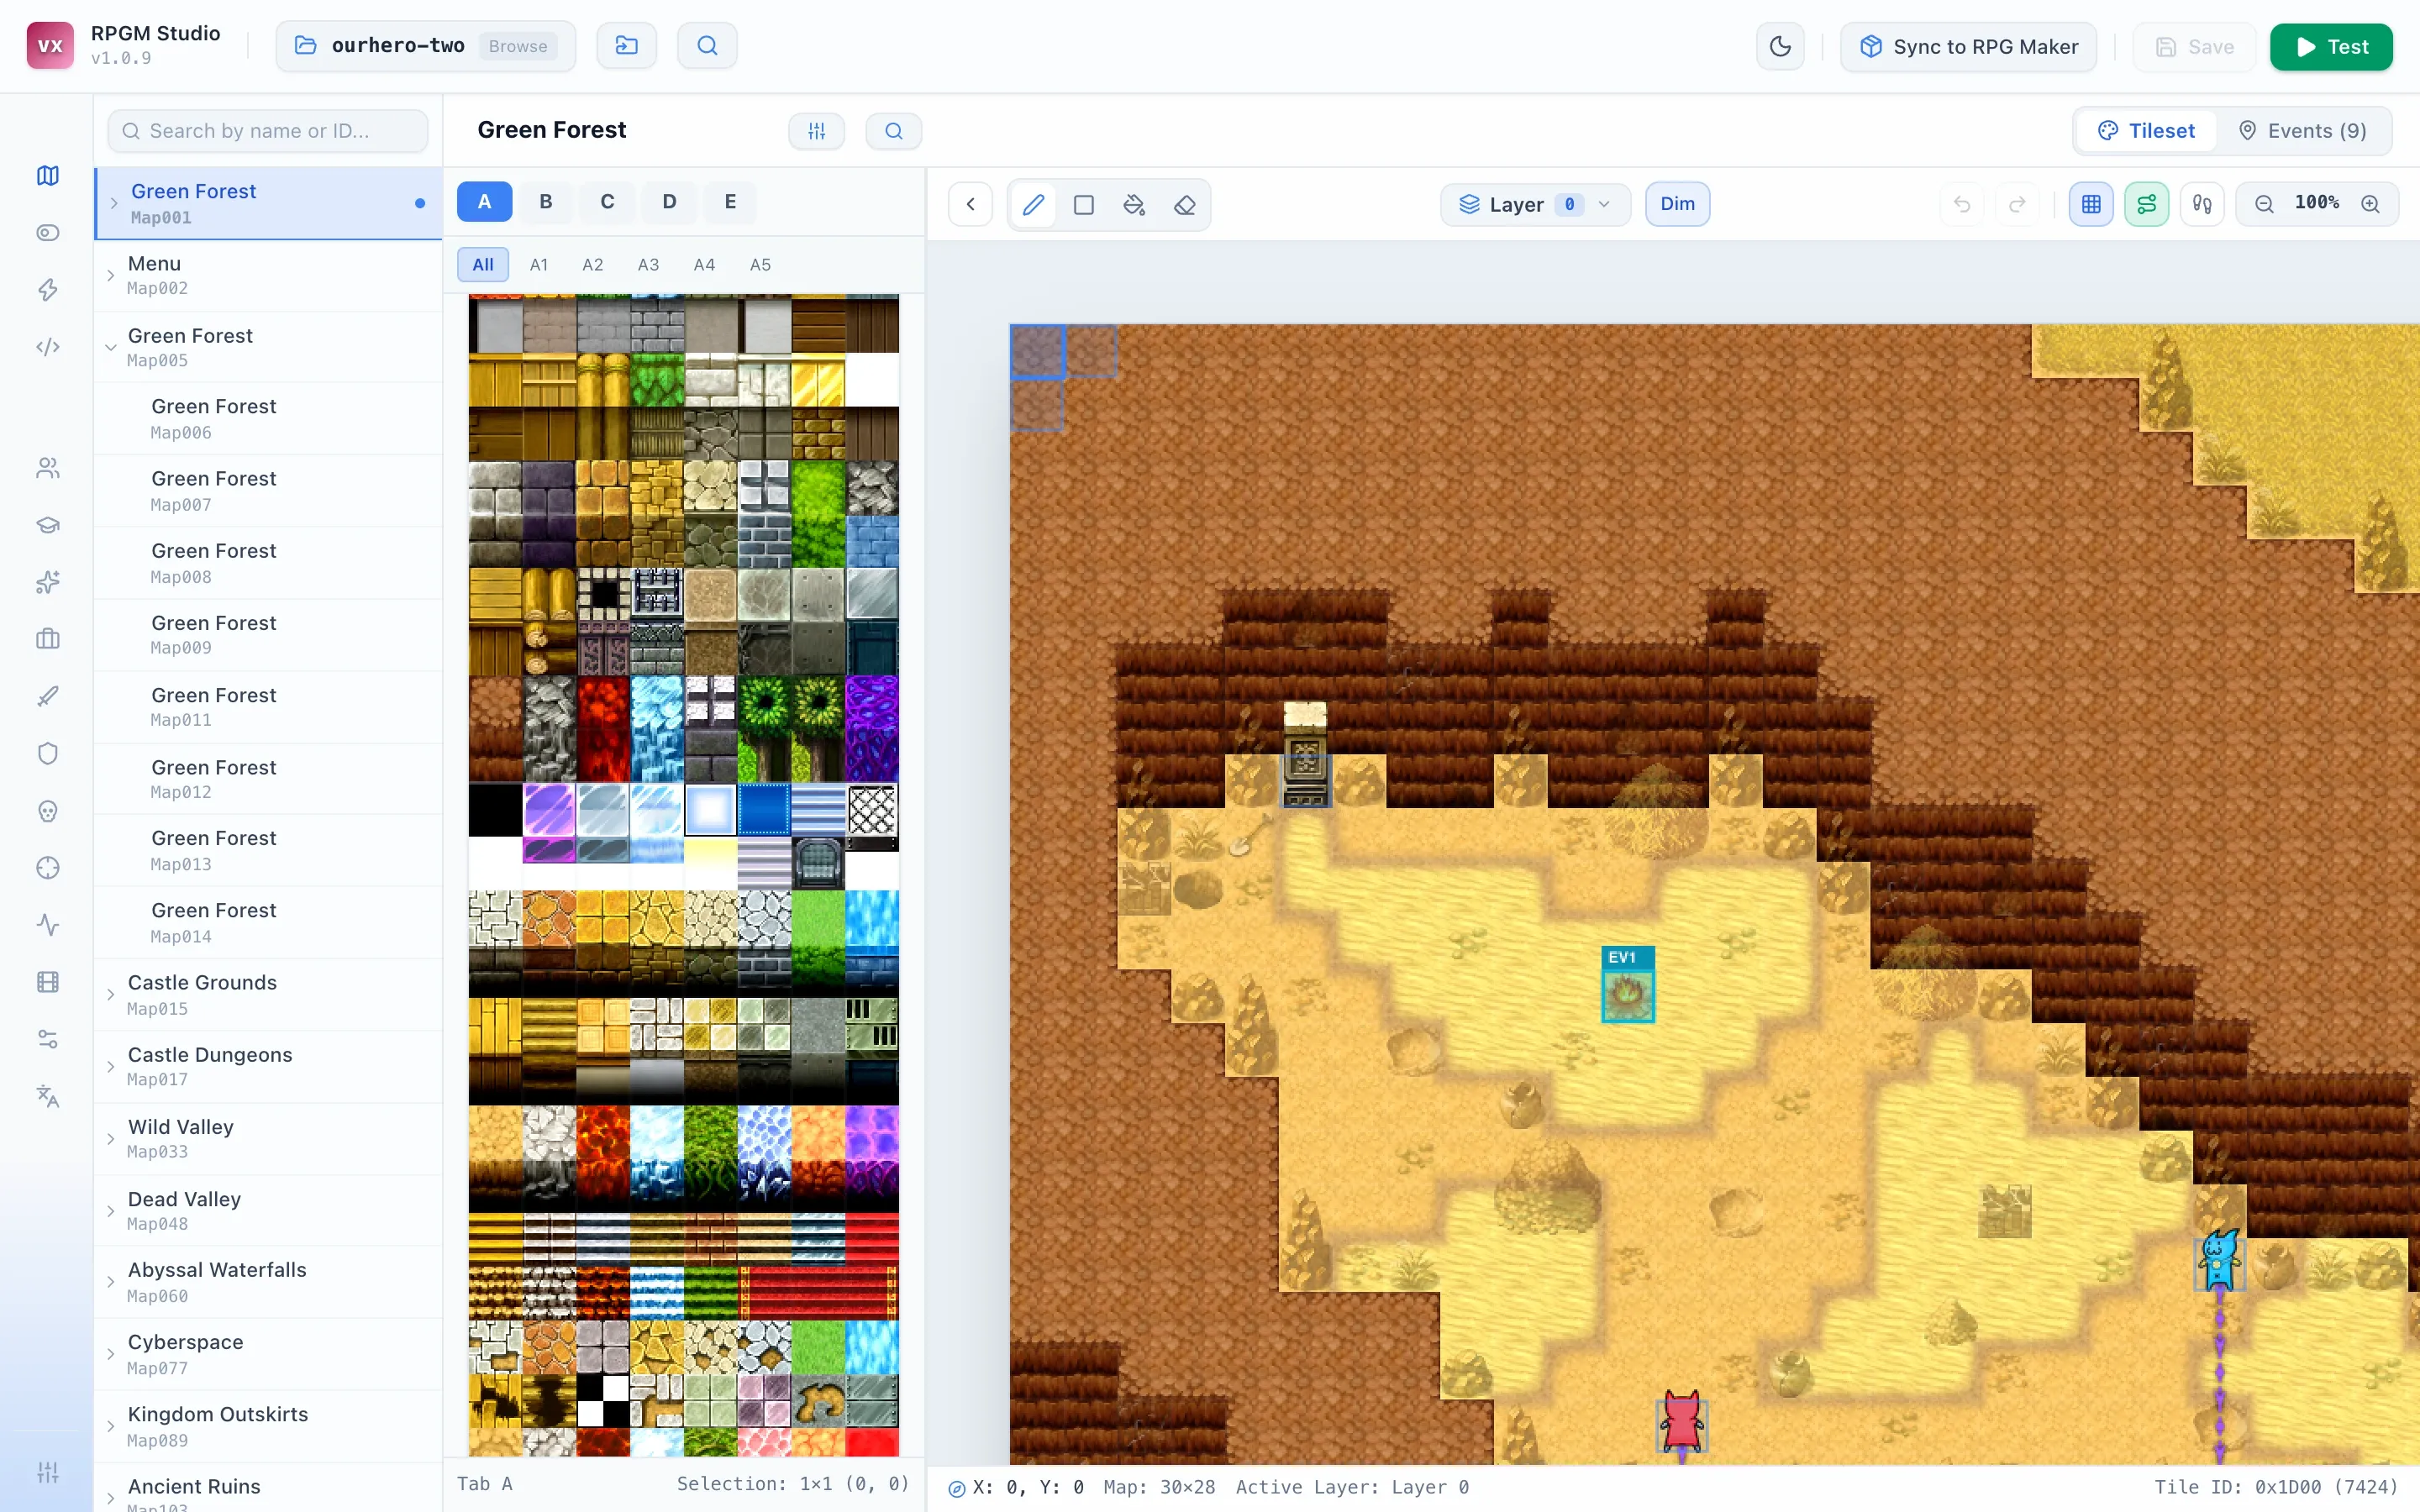Open the Events (9) tab
The width and height of the screenshot is (2420, 1512).
tap(2304, 131)
